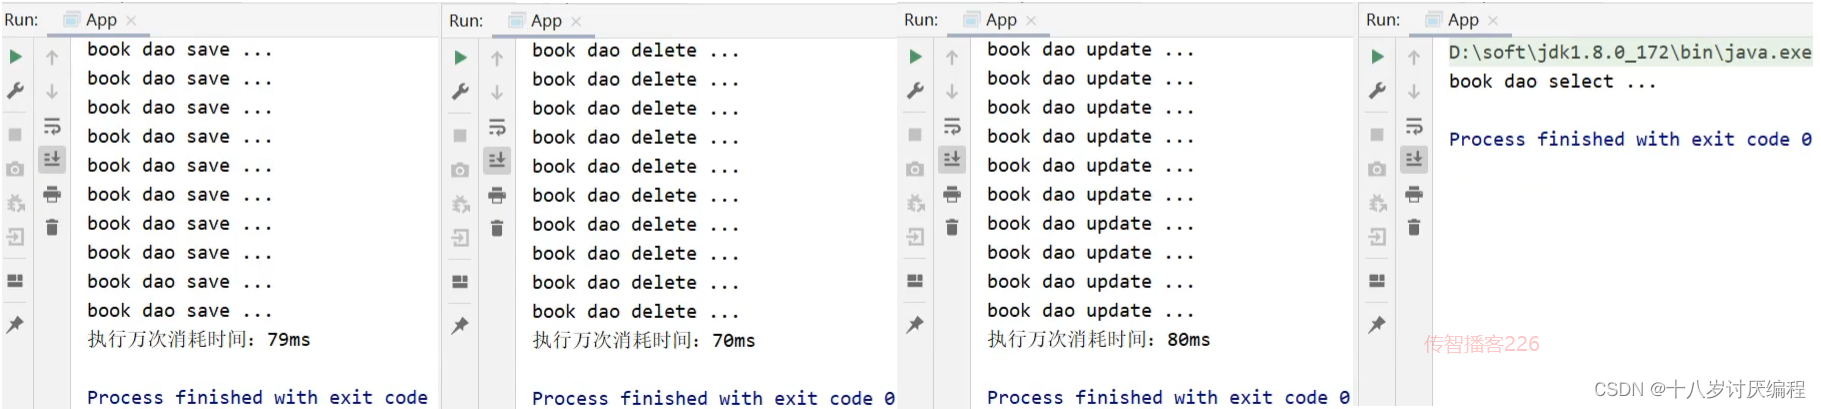
Task: Open wrench settings in update output panel
Action: coord(915,91)
